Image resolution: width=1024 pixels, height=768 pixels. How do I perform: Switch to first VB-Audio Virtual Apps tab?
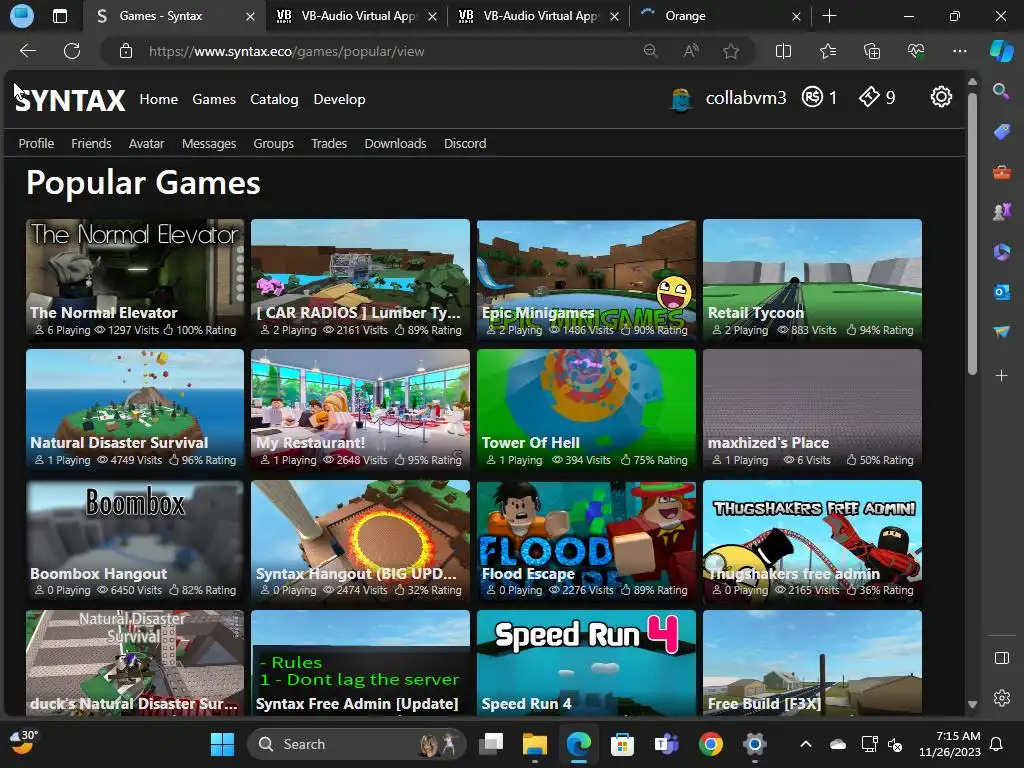click(x=357, y=16)
